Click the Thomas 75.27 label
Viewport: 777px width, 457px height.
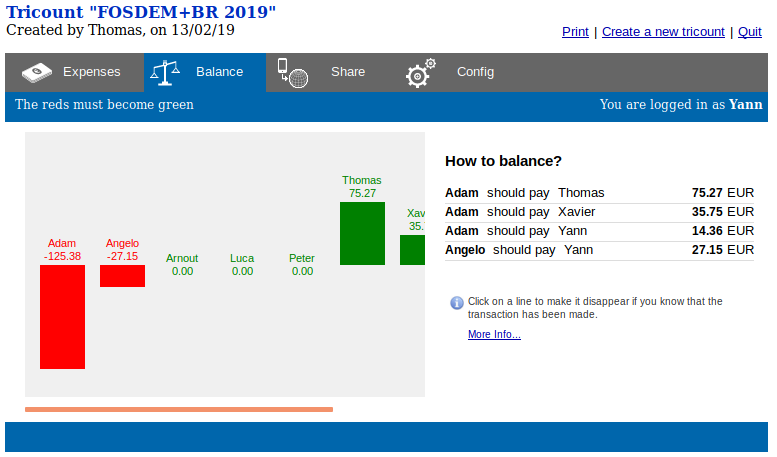[362, 187]
